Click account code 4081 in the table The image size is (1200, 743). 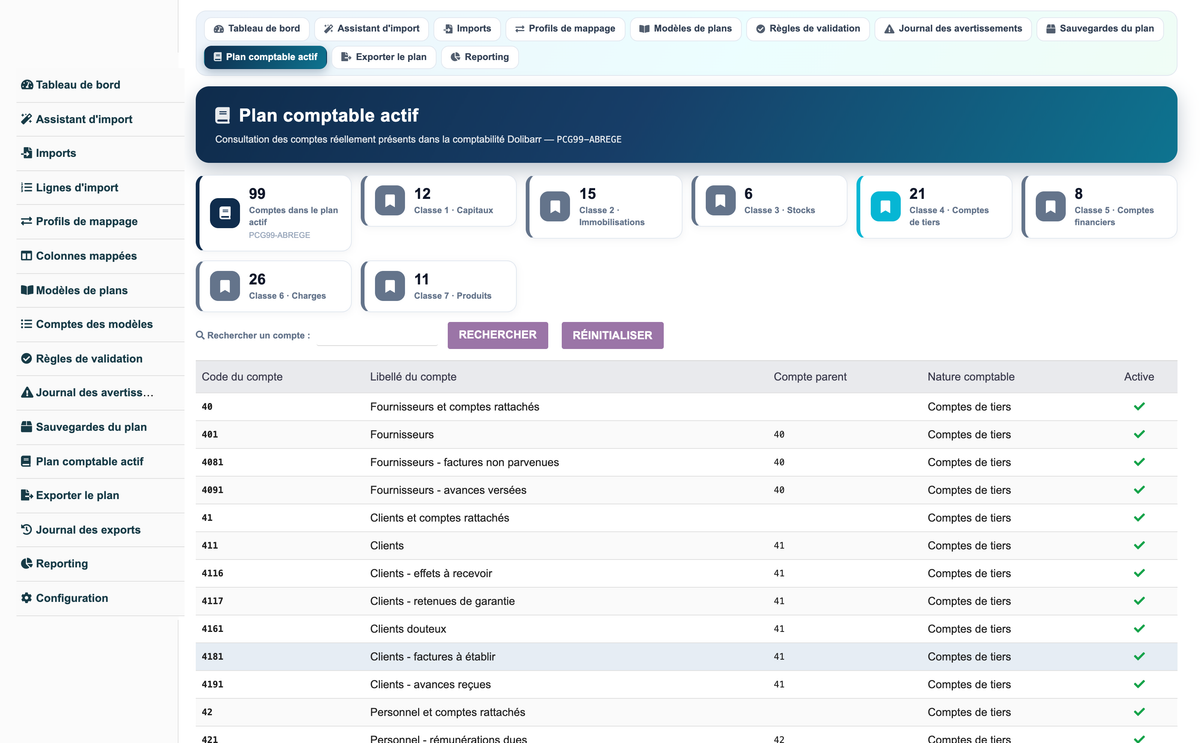pyautogui.click(x=213, y=463)
